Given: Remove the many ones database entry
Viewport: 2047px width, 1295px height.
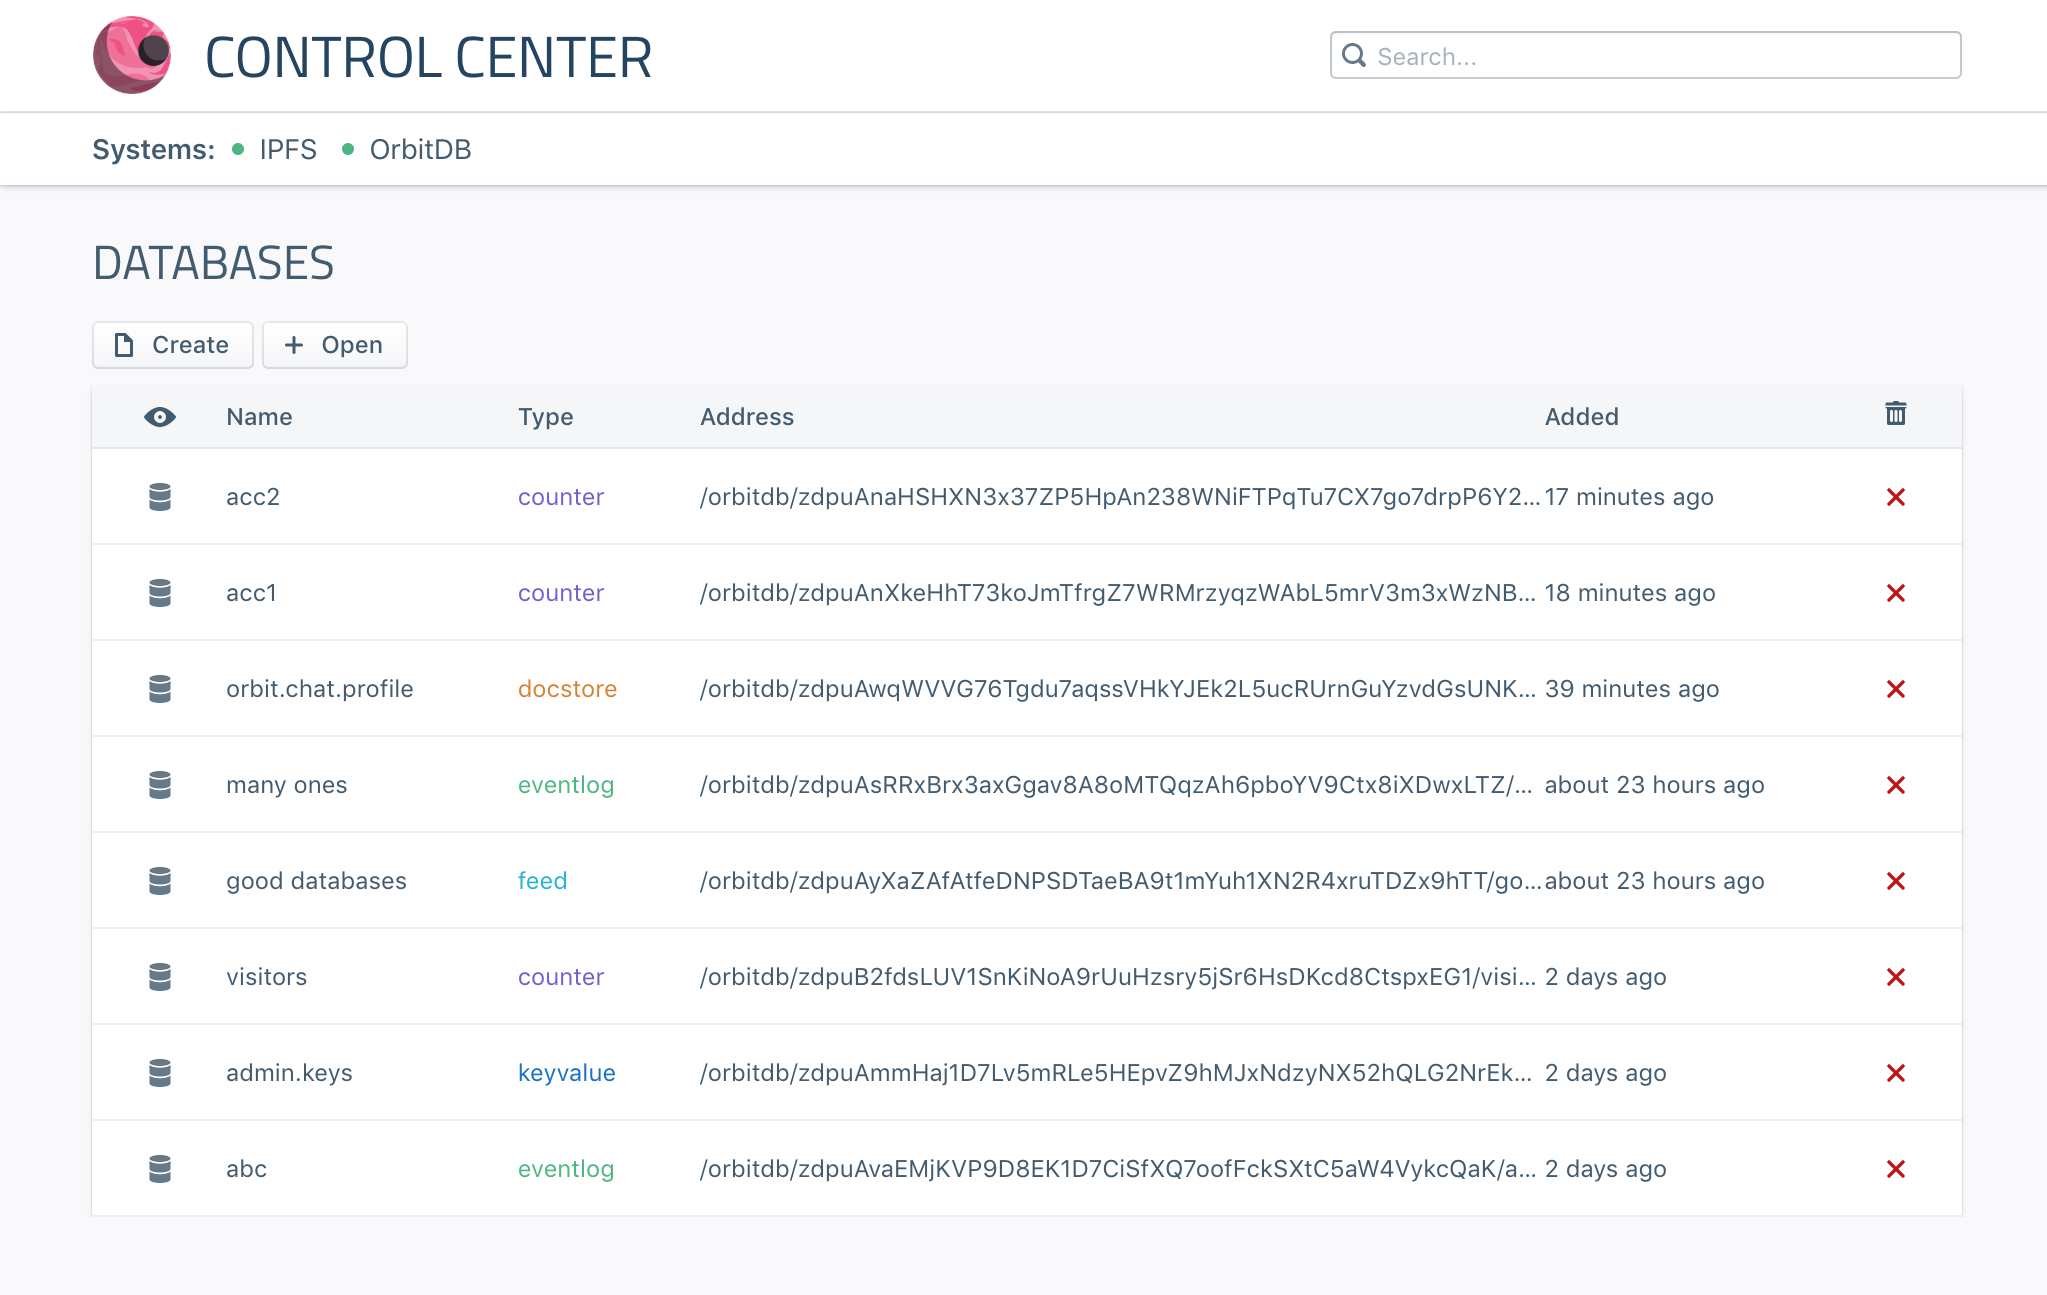Looking at the screenshot, I should tap(1895, 785).
